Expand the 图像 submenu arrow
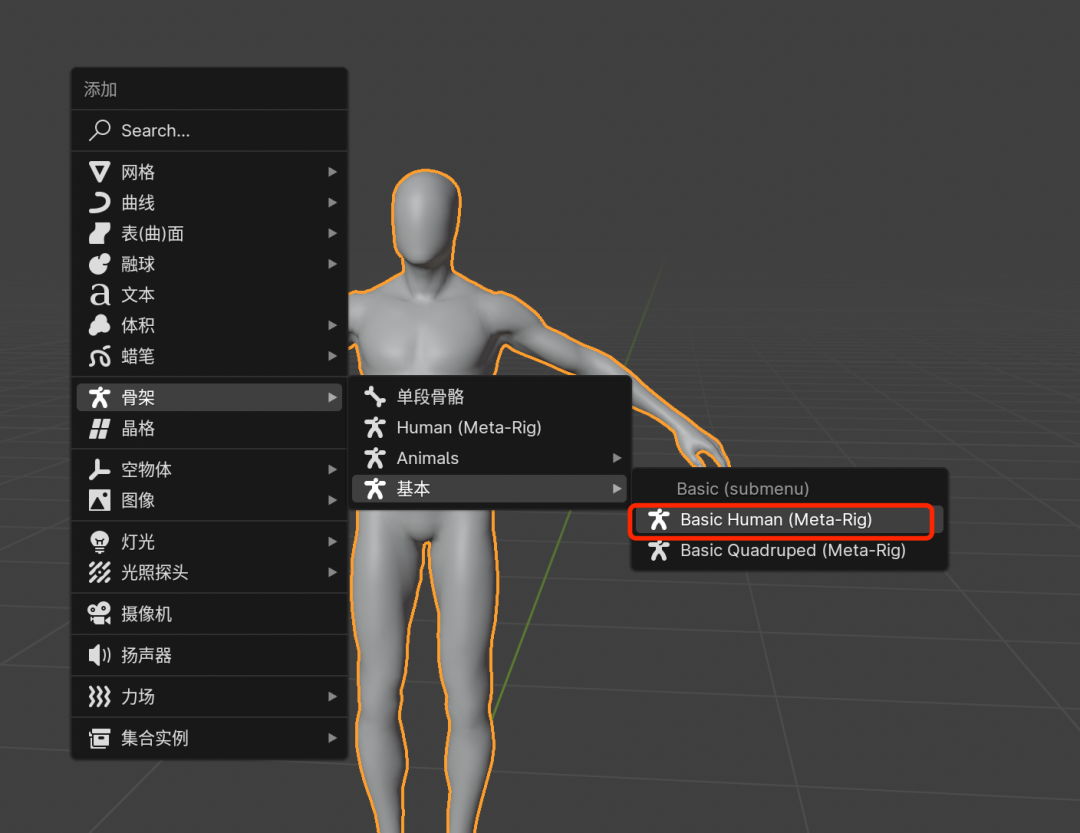The image size is (1080, 833). [x=333, y=500]
